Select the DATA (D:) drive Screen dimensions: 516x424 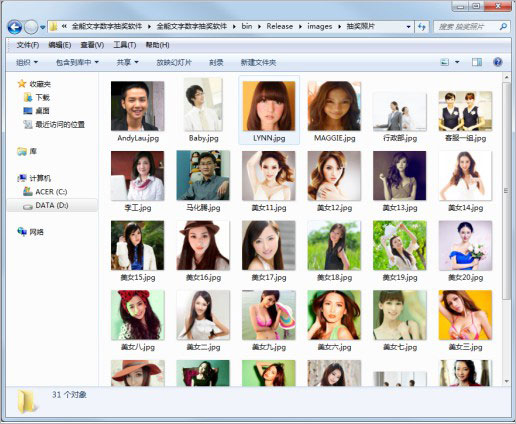pos(52,205)
